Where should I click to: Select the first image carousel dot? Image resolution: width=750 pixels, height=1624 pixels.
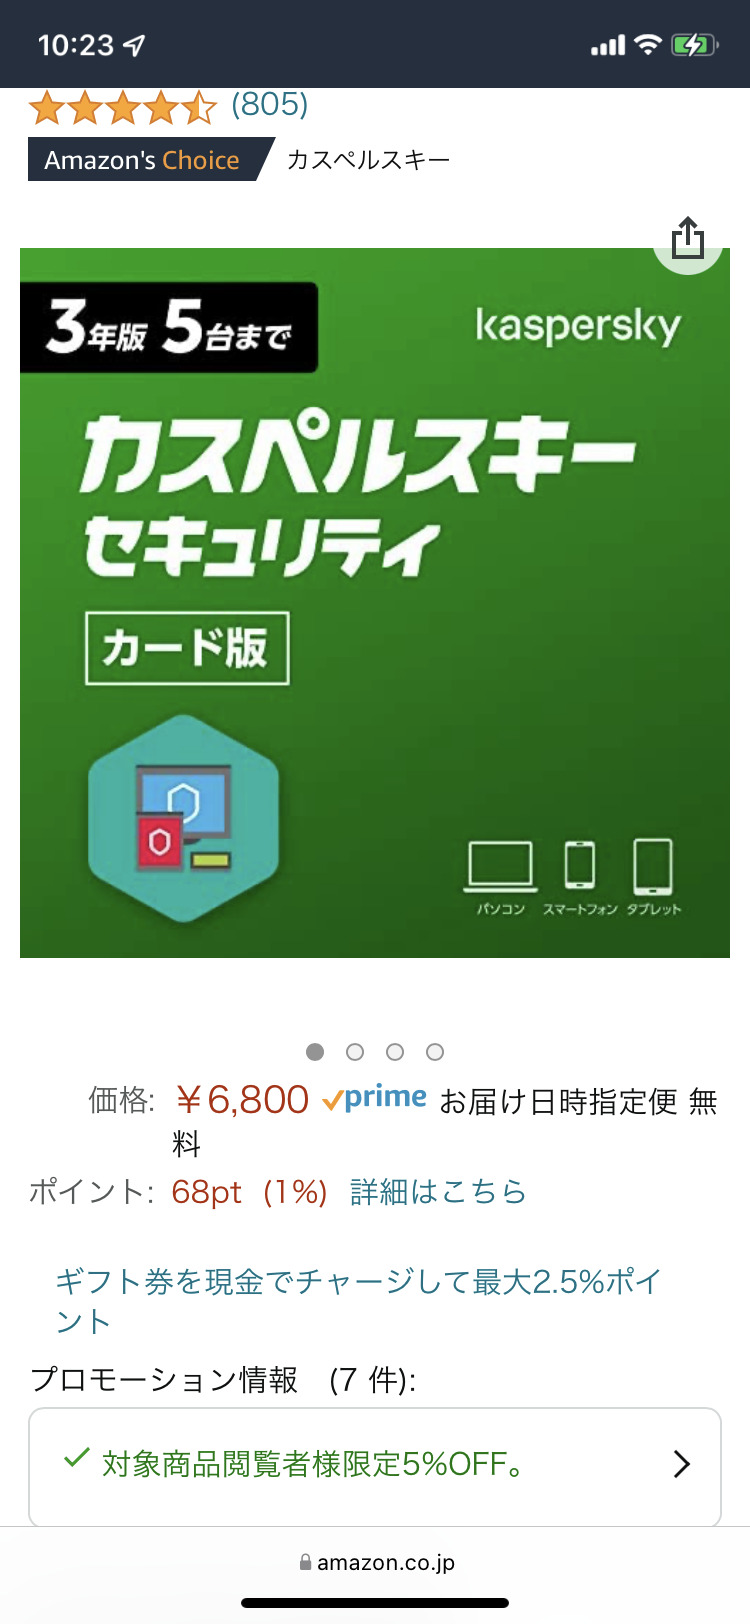click(315, 1052)
